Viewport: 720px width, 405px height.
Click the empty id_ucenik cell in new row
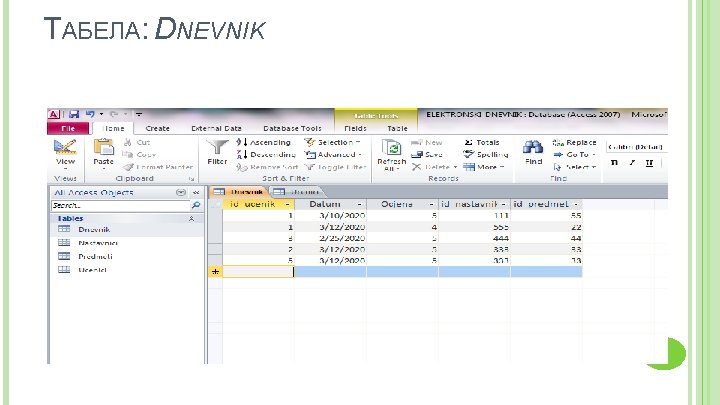tap(259, 272)
